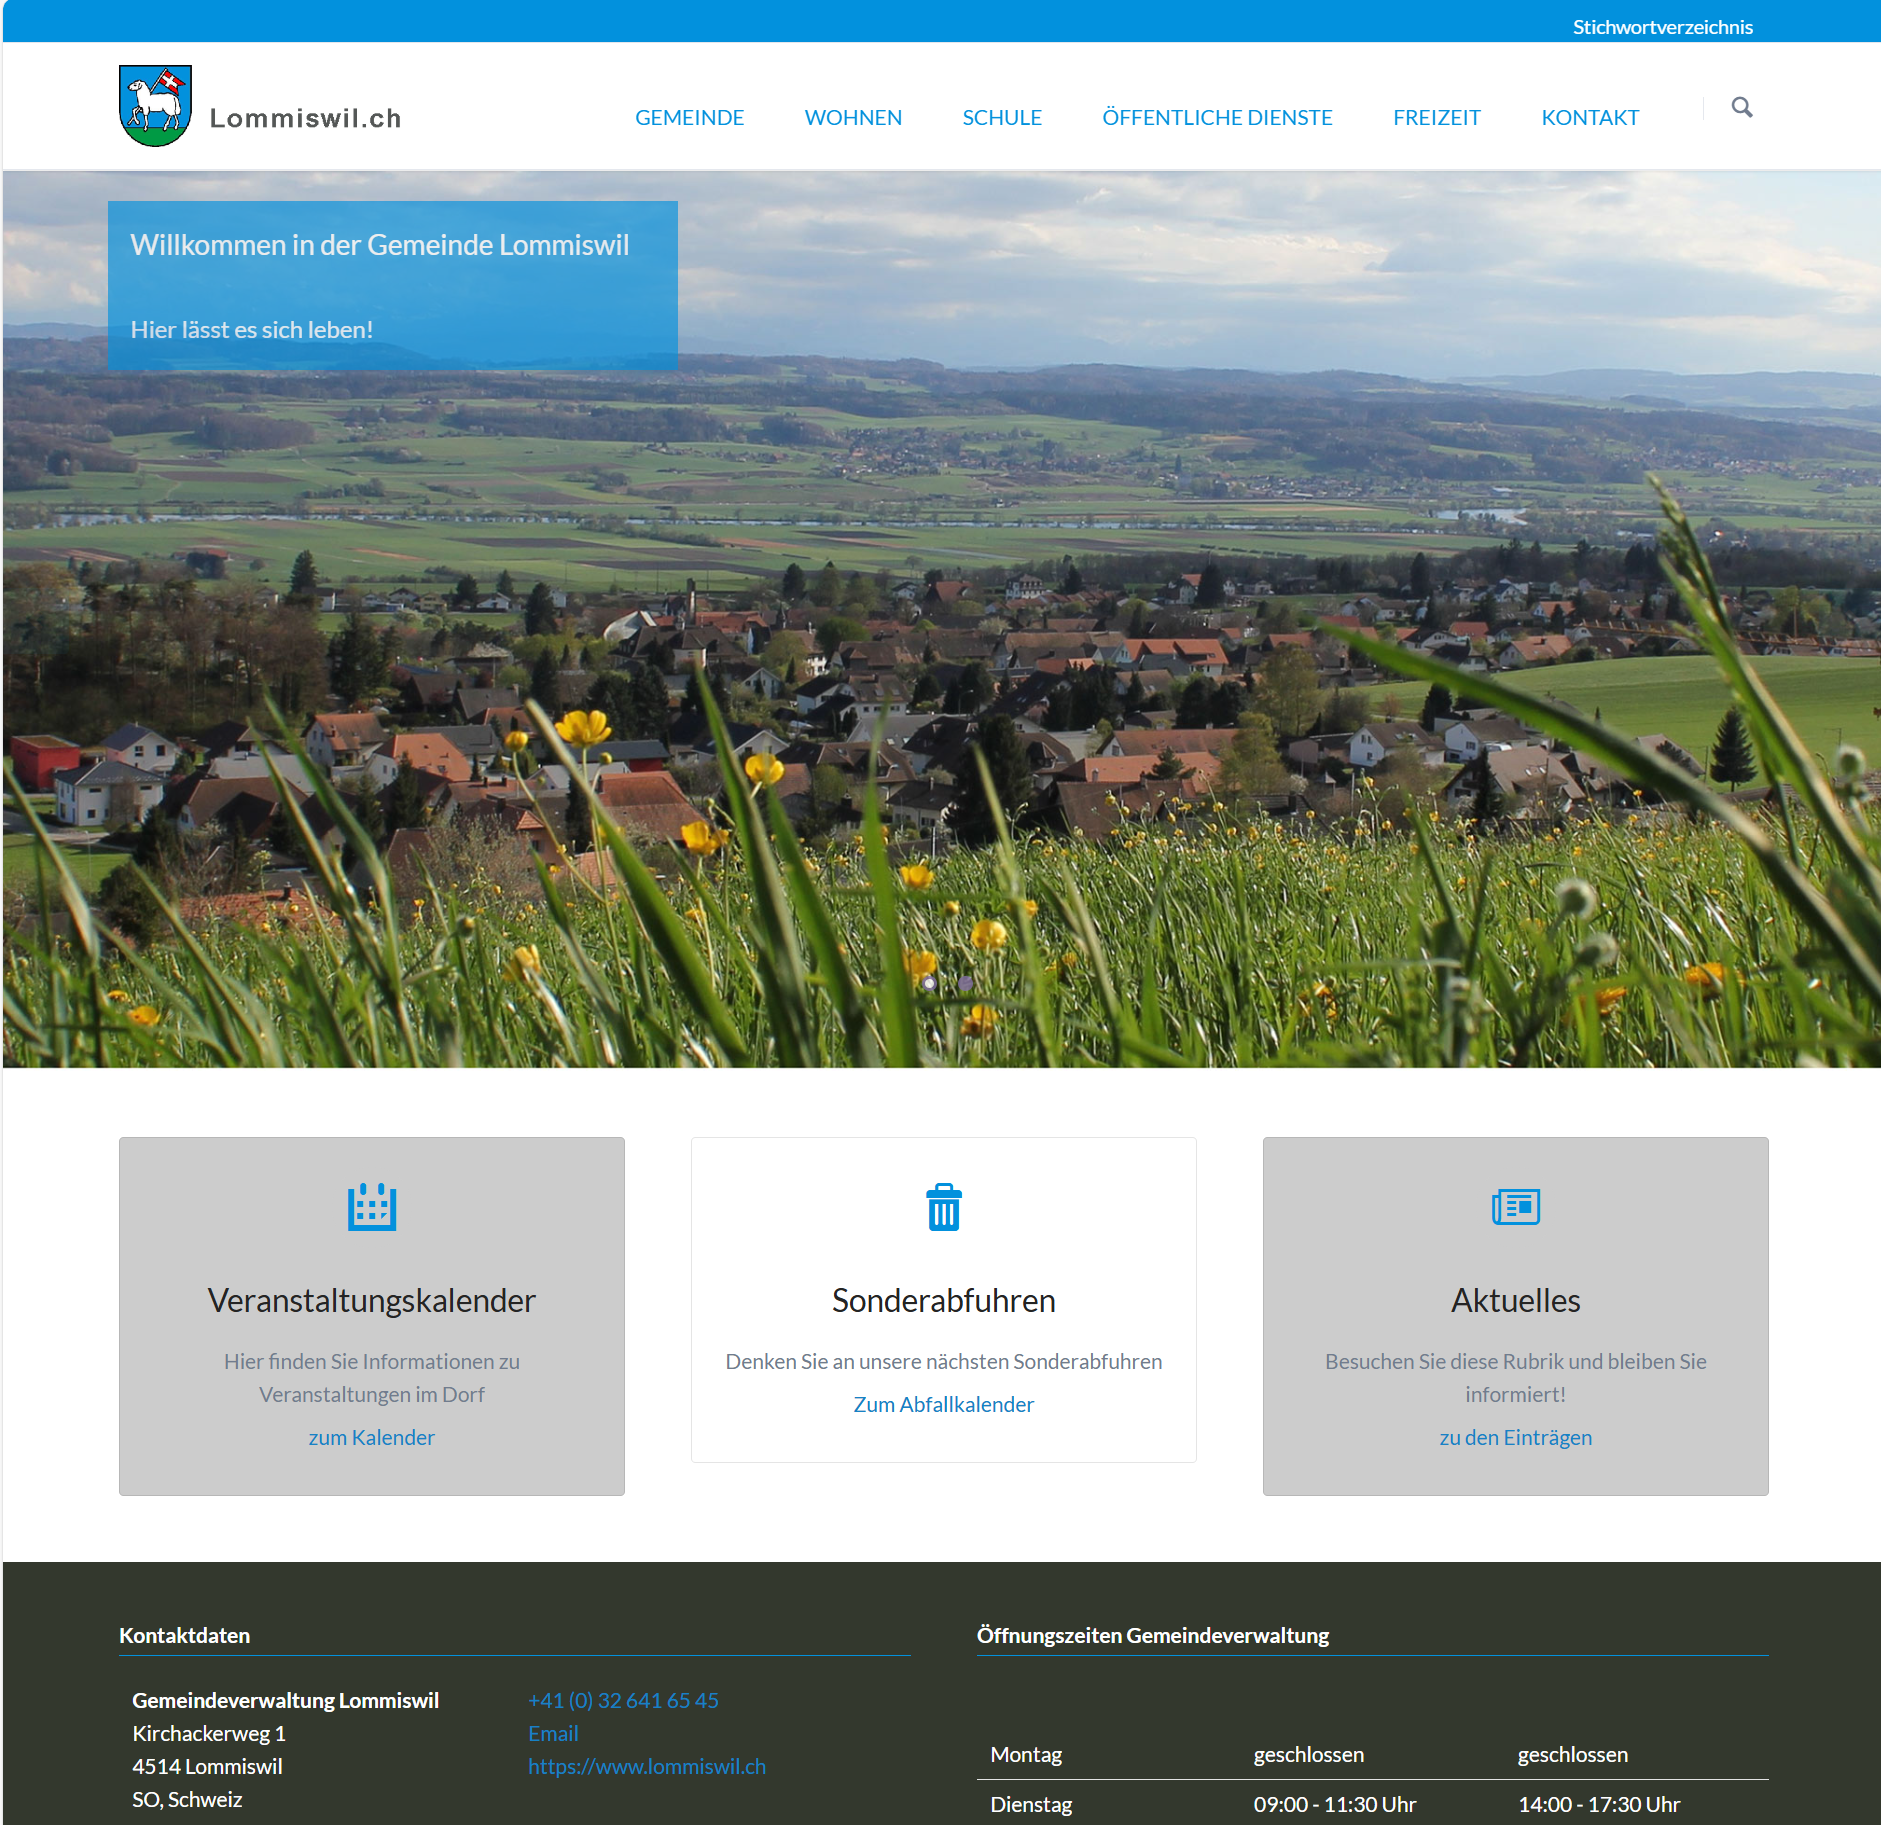Call the phone number +41 32 641 65 45
The height and width of the screenshot is (1825, 1881).
coord(623,1700)
